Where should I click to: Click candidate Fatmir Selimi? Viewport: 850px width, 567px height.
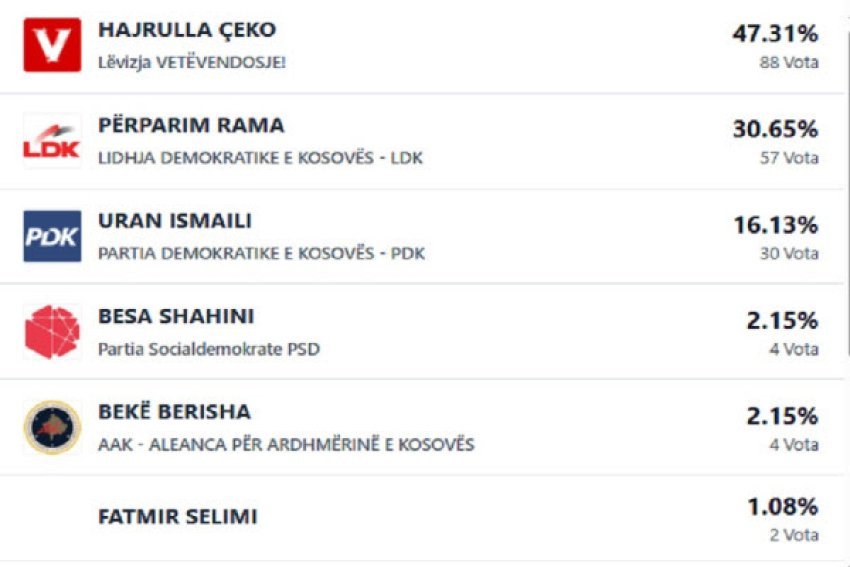[177, 517]
